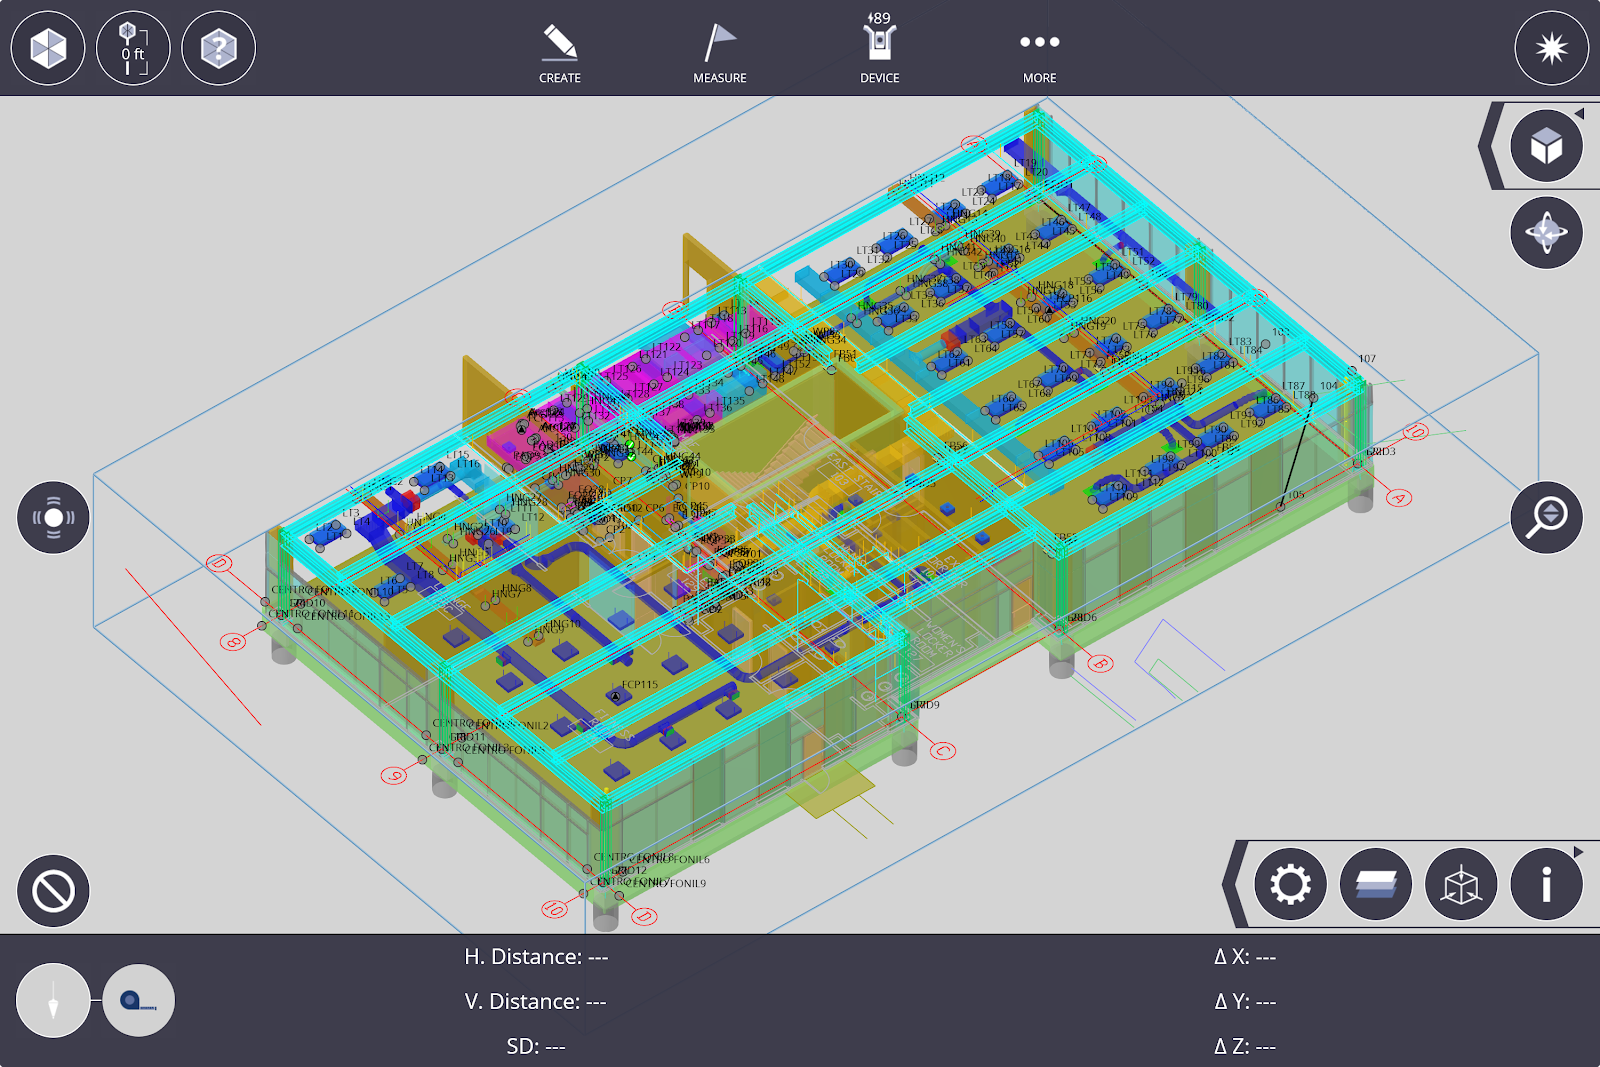The width and height of the screenshot is (1600, 1067).
Task: Open the layers manager button
Action: 1375,884
